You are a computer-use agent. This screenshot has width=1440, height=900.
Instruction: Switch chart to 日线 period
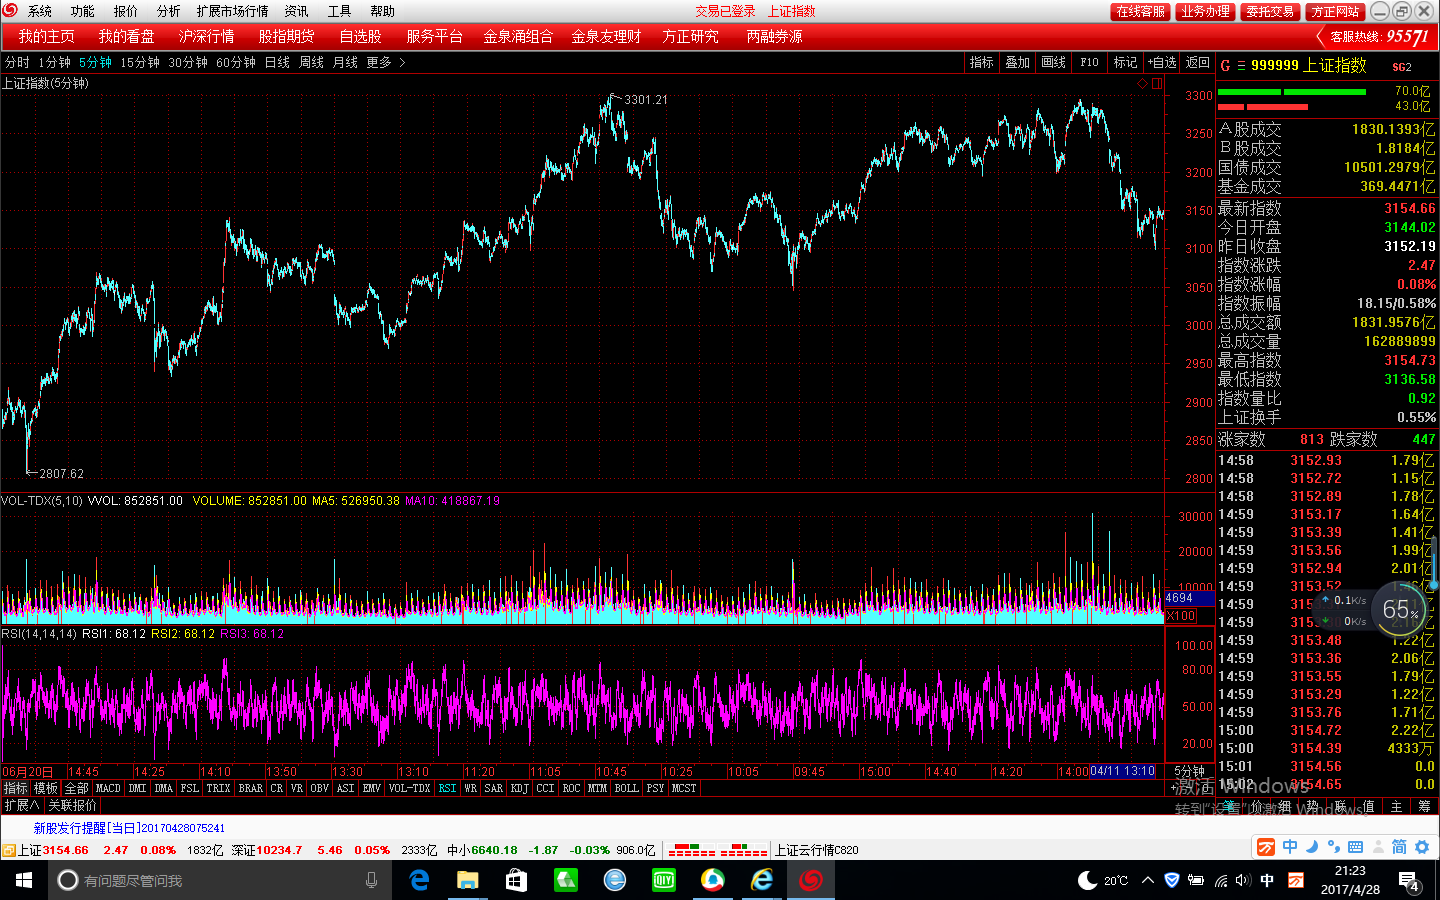click(277, 62)
